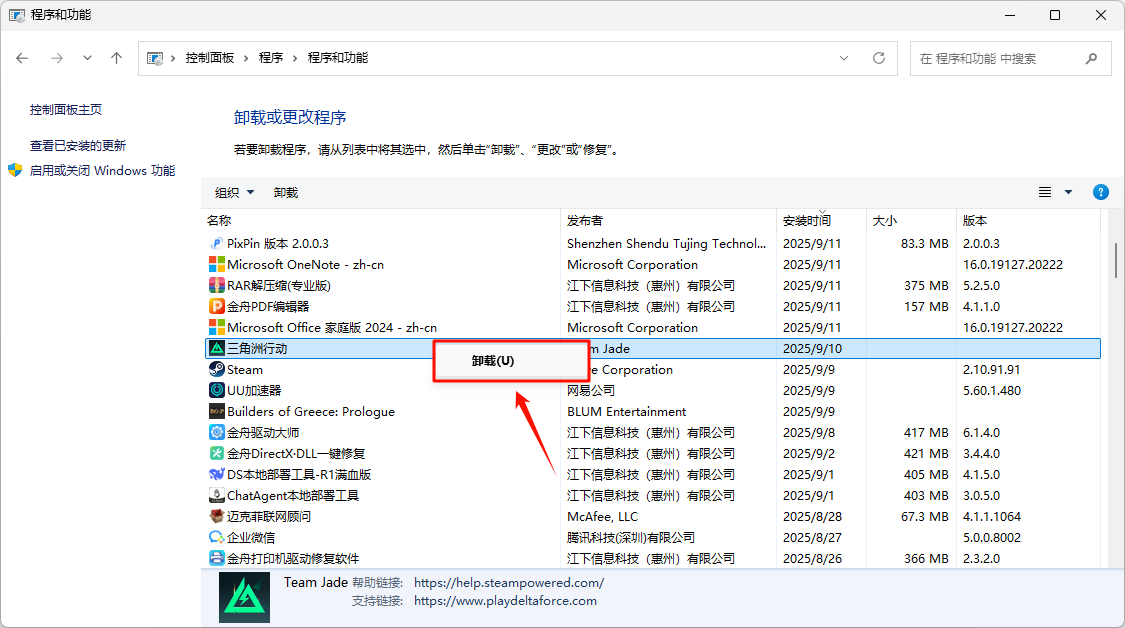
Task: Click the 迈克菲联网顾问 icon
Action: [x=216, y=516]
